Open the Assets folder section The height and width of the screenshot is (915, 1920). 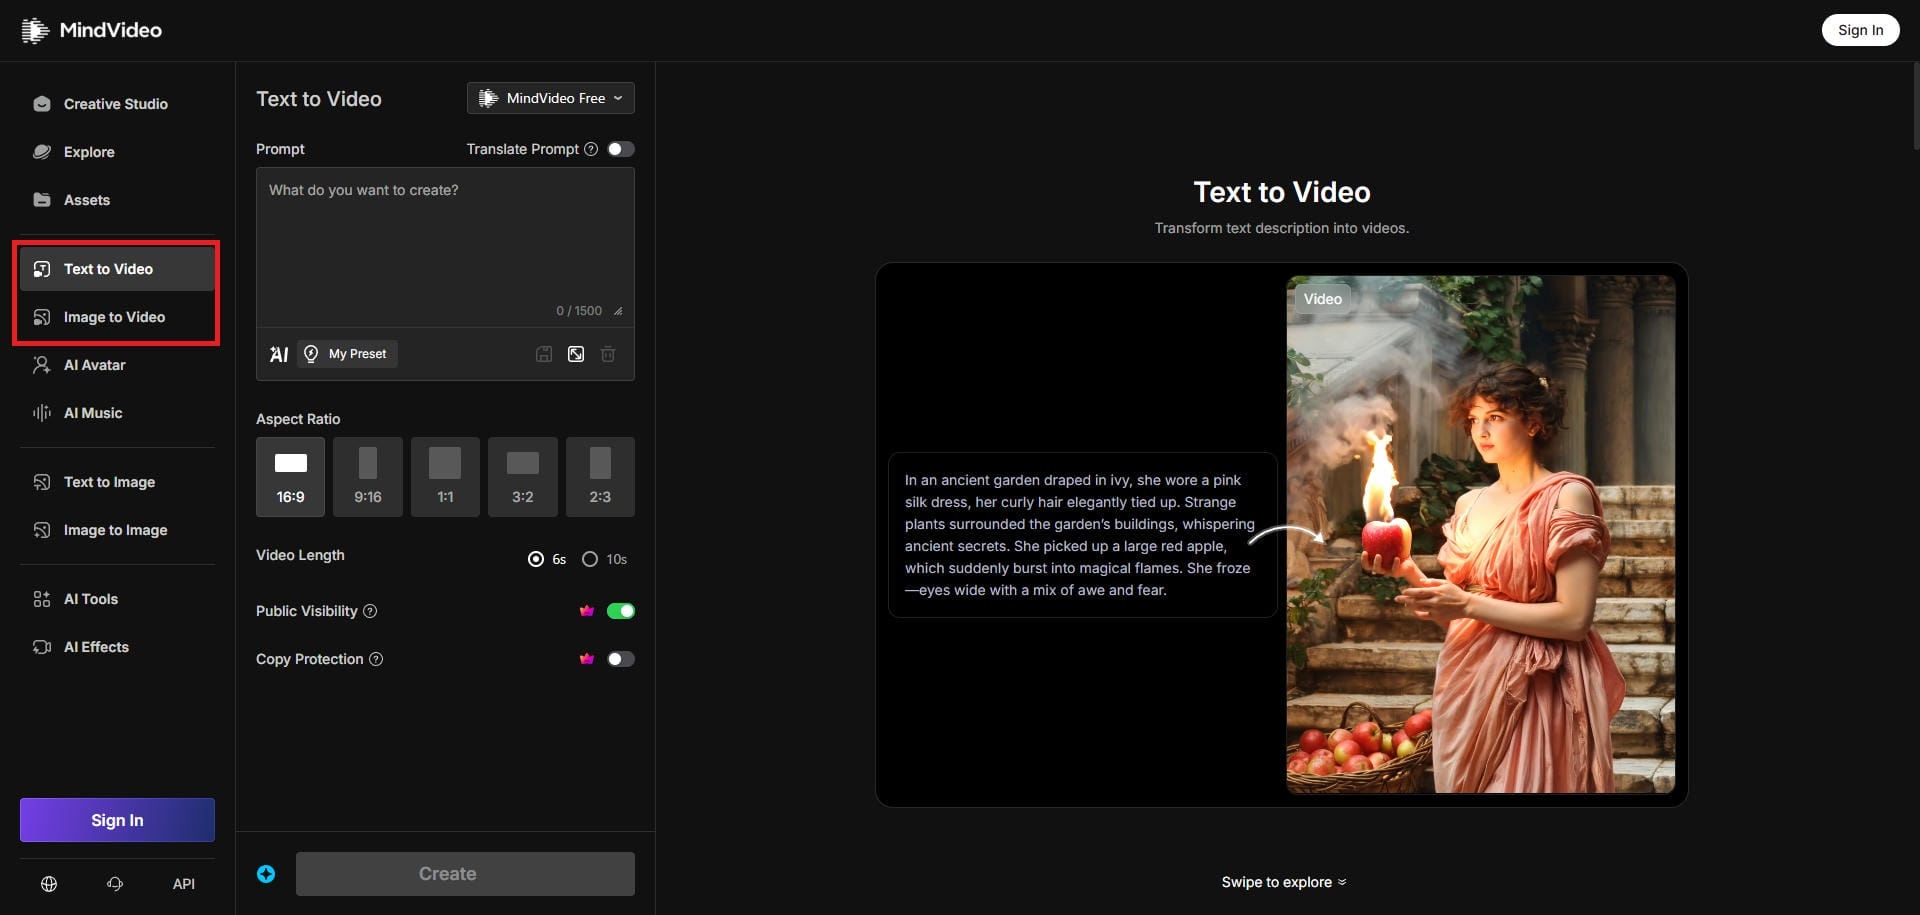tap(117, 200)
